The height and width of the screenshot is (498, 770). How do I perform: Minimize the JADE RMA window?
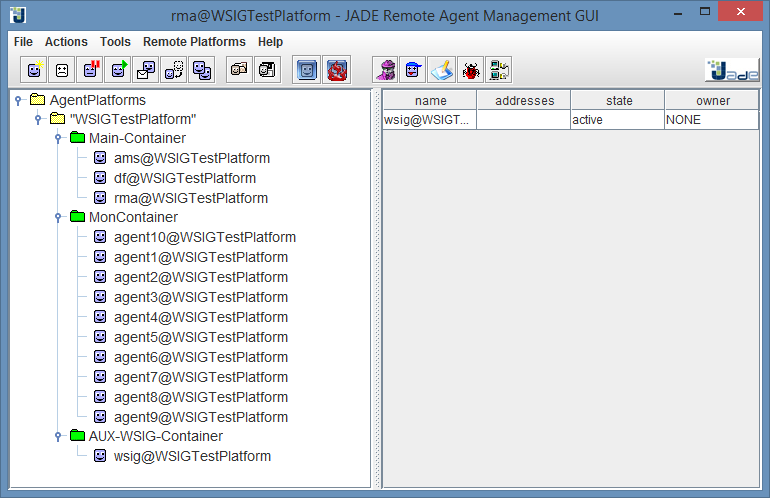click(x=678, y=13)
